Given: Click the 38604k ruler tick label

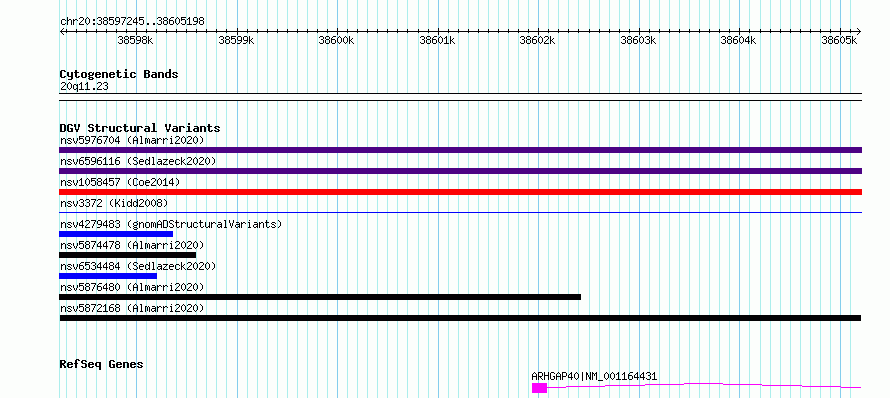Looking at the screenshot, I should [x=739, y=40].
